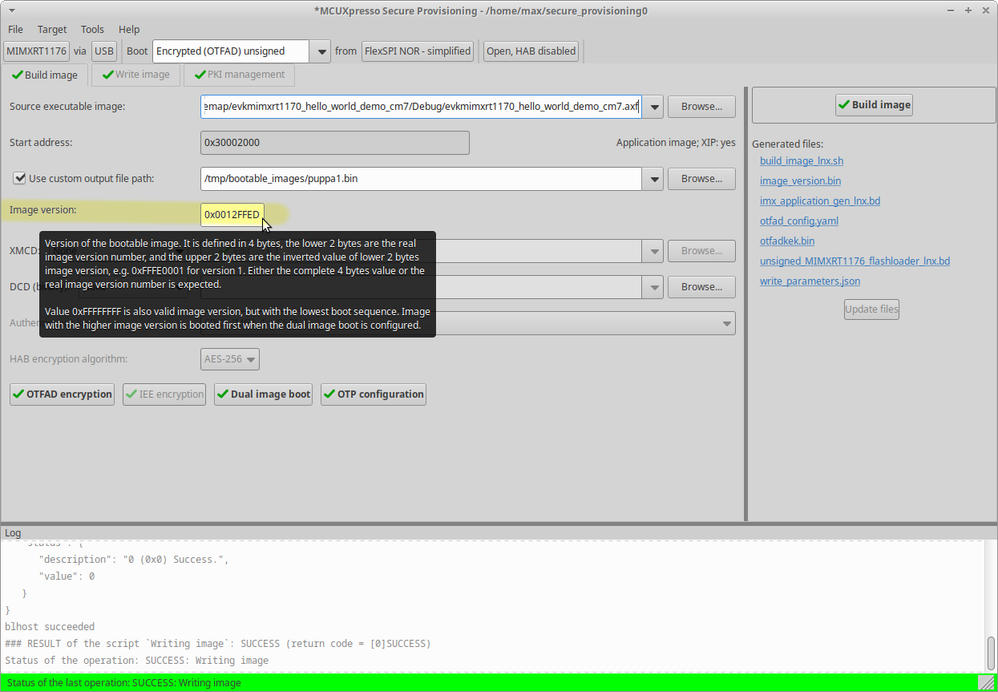This screenshot has width=998, height=692.
Task: Click the 'blhost succeeded' log line
Action: (50, 626)
